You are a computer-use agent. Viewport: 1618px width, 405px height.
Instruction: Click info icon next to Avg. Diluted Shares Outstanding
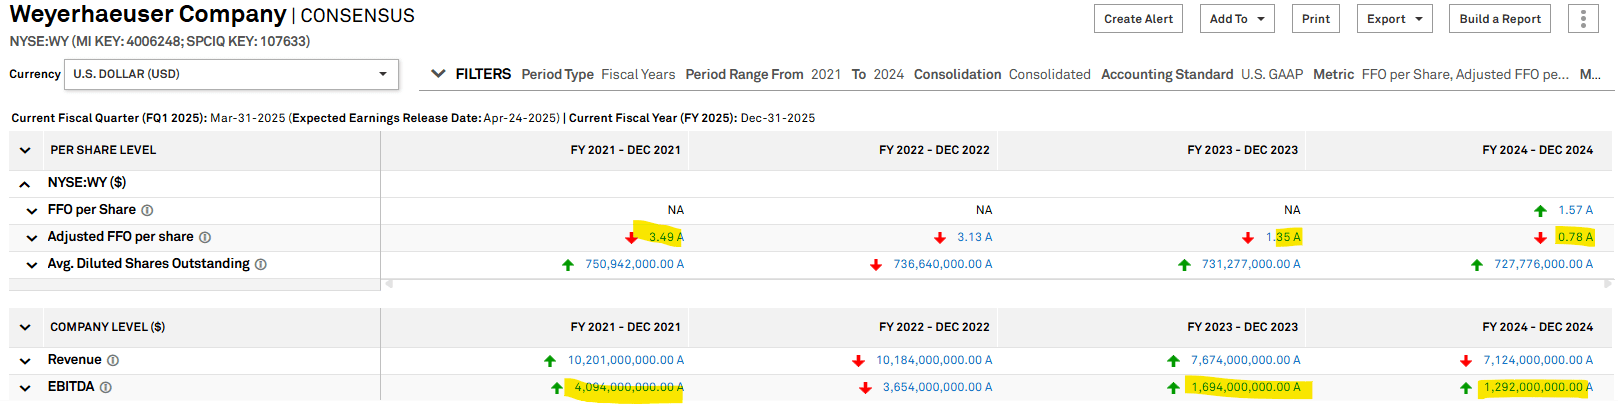coord(261,265)
